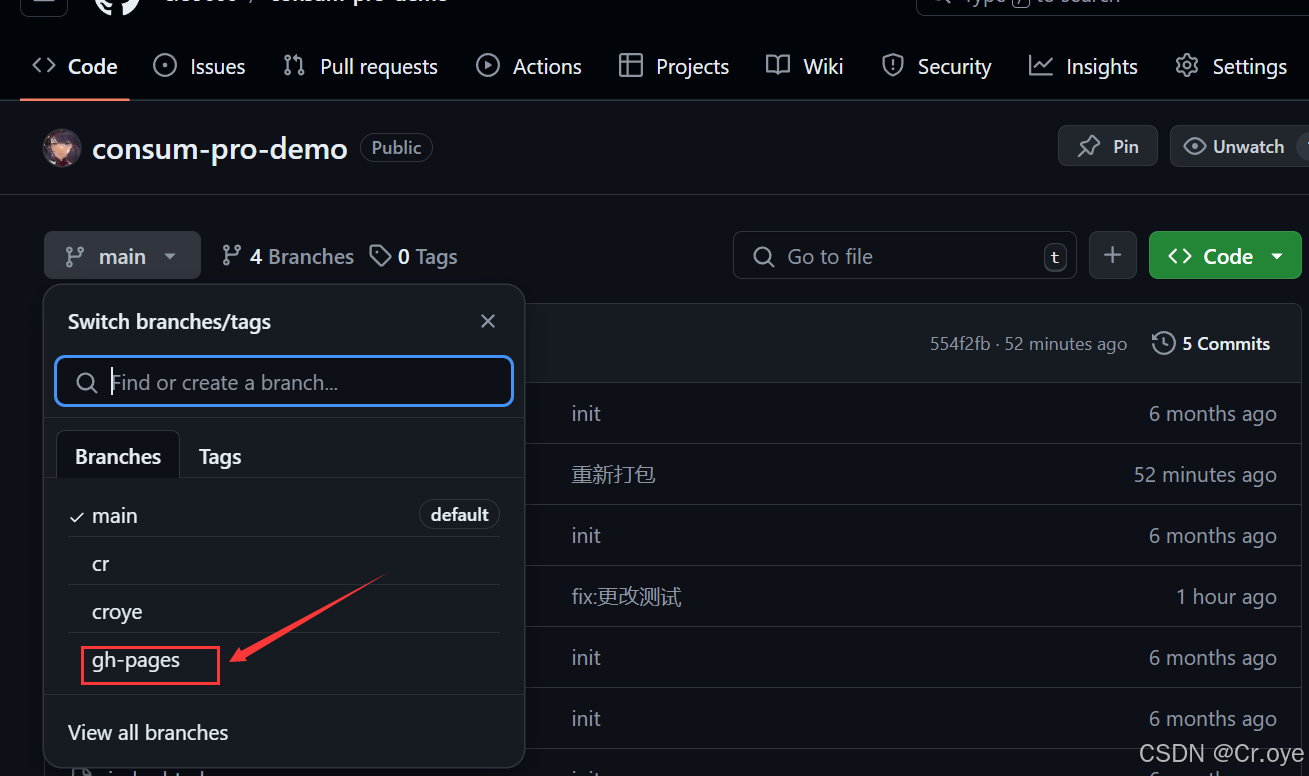
Task: Click the Unwatch button
Action: pyautogui.click(x=1239, y=146)
